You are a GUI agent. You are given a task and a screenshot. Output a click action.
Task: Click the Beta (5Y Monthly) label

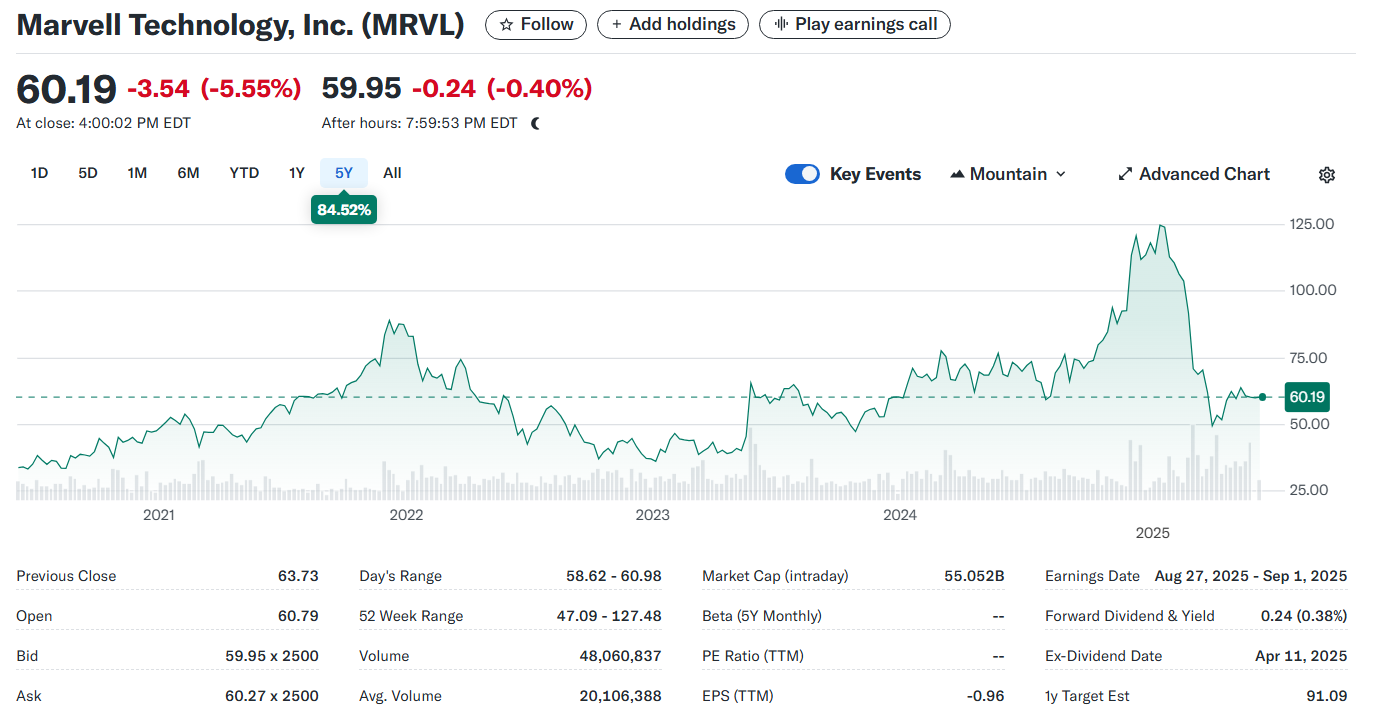pos(762,616)
